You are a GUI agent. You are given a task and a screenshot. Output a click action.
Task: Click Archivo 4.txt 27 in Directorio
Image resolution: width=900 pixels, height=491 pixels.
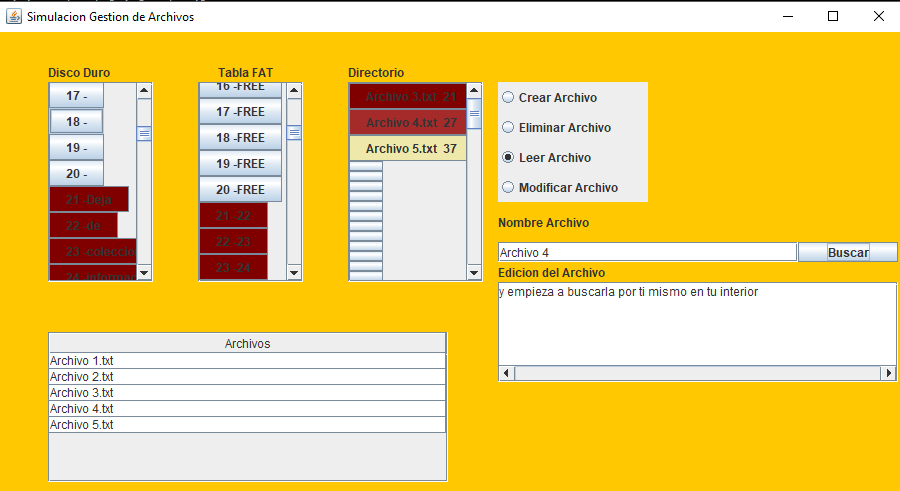[408, 122]
